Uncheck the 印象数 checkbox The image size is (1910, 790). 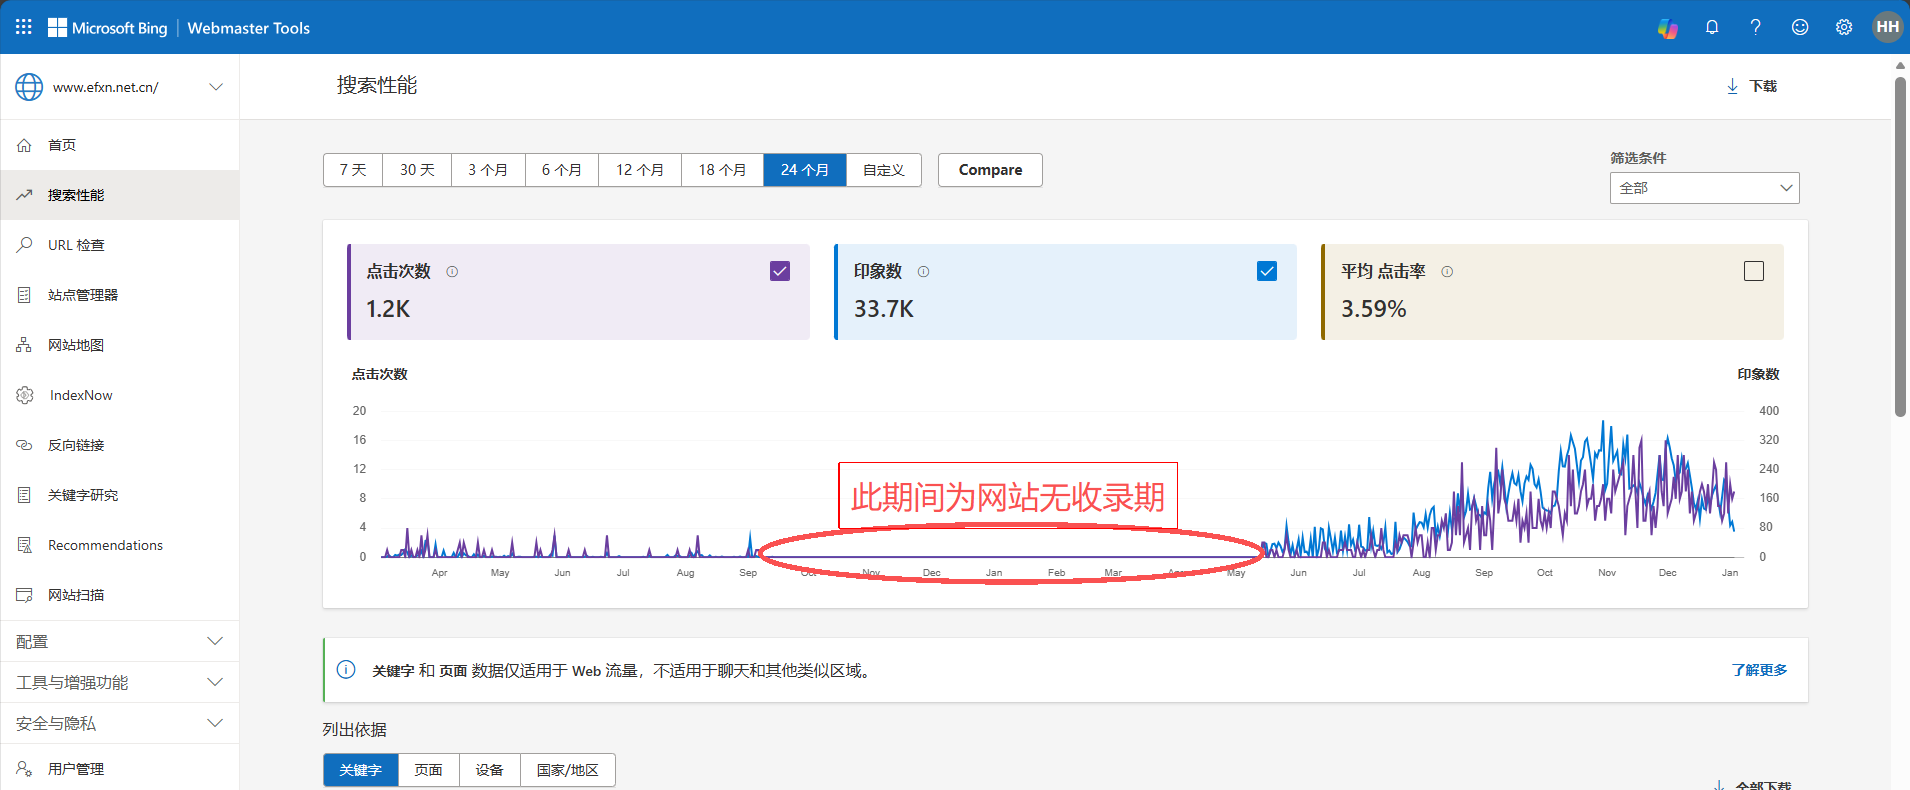pos(1267,271)
